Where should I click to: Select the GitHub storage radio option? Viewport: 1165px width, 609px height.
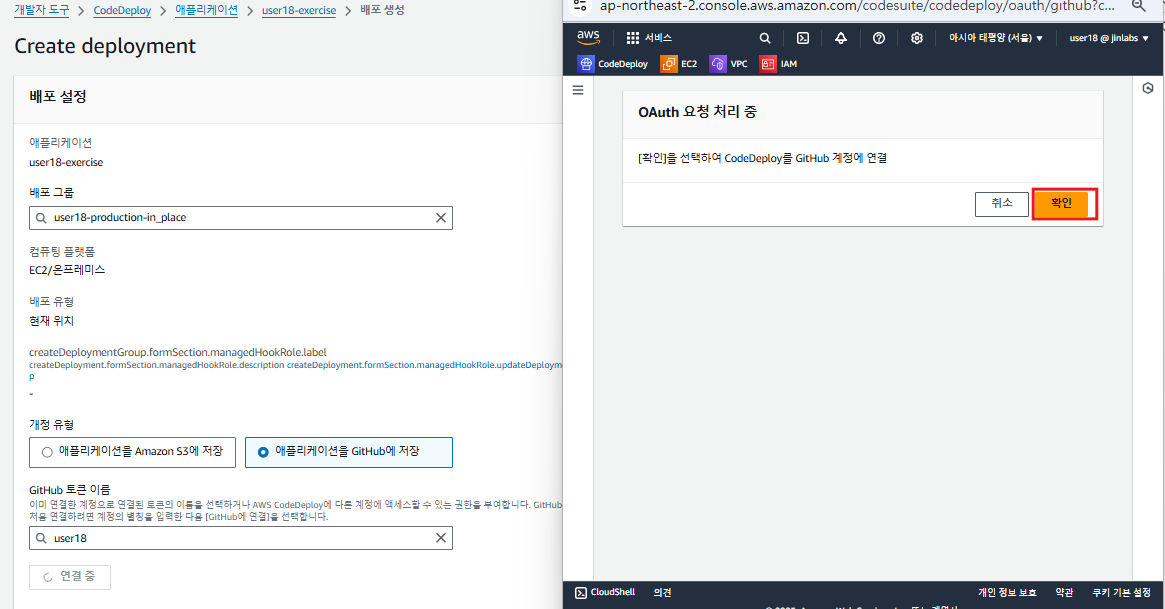263,452
